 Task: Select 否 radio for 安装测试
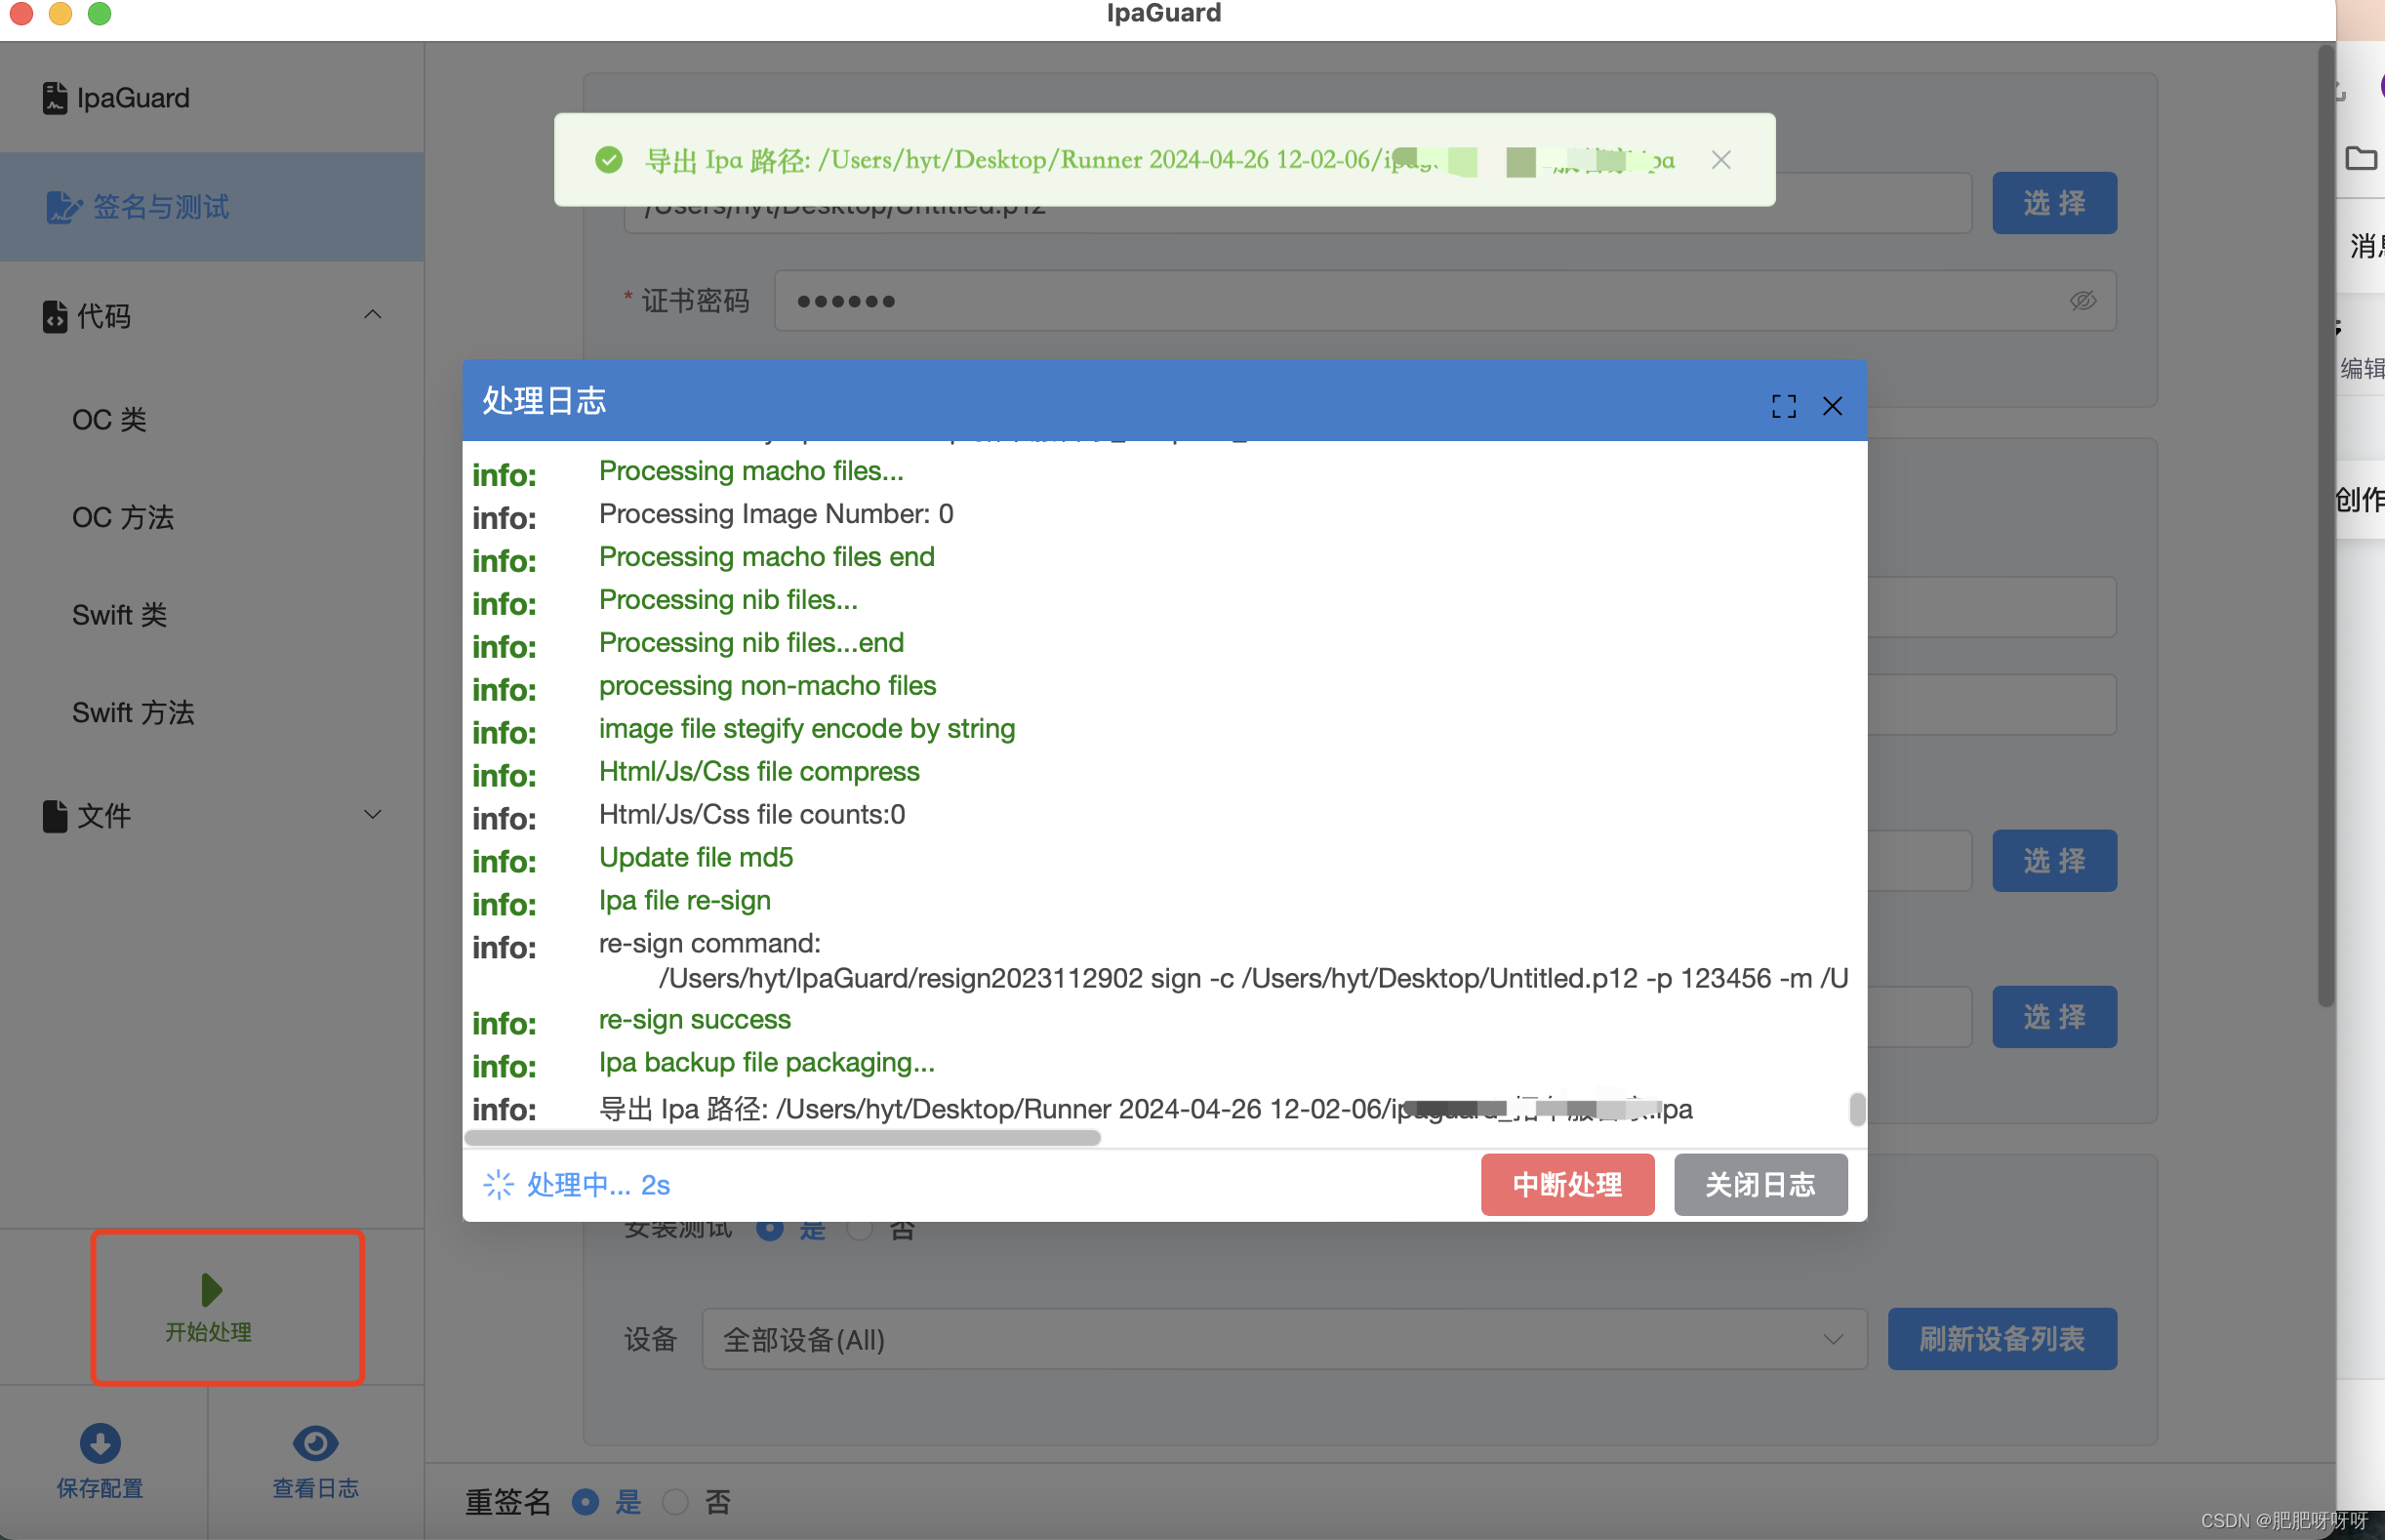point(860,1229)
